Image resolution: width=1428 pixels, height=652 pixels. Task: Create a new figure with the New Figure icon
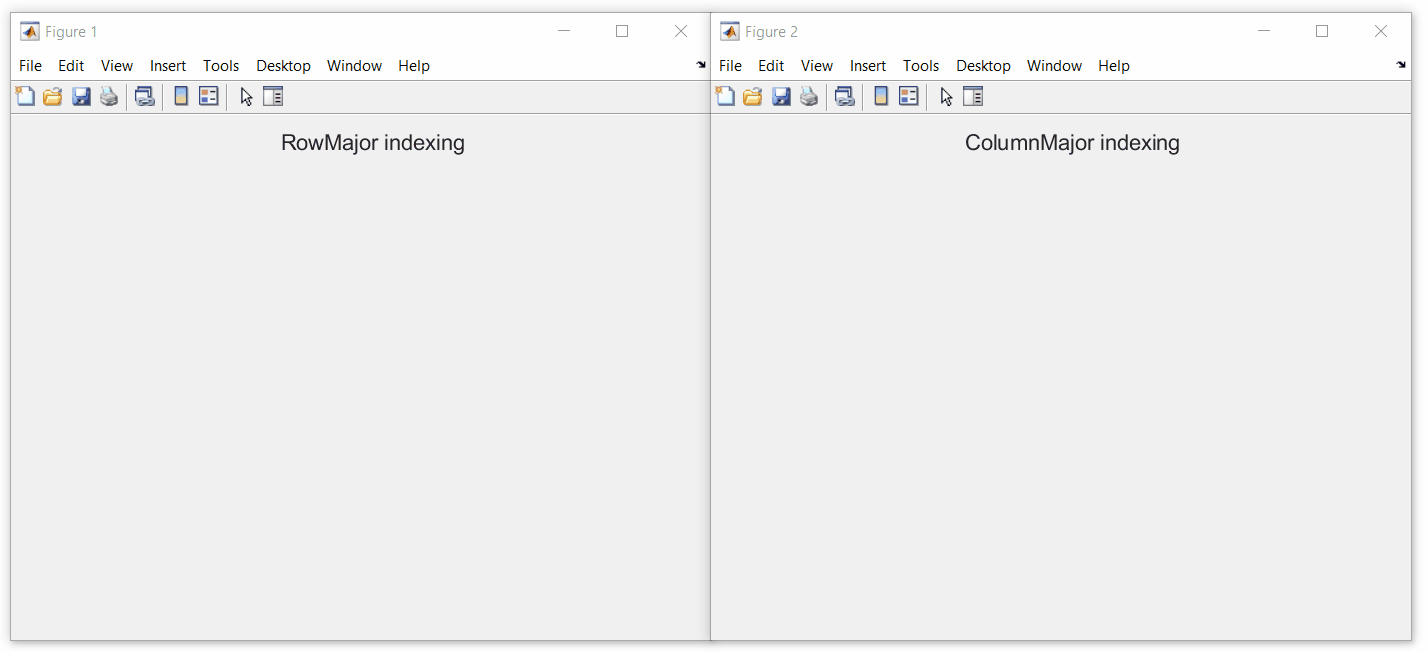[x=25, y=95]
